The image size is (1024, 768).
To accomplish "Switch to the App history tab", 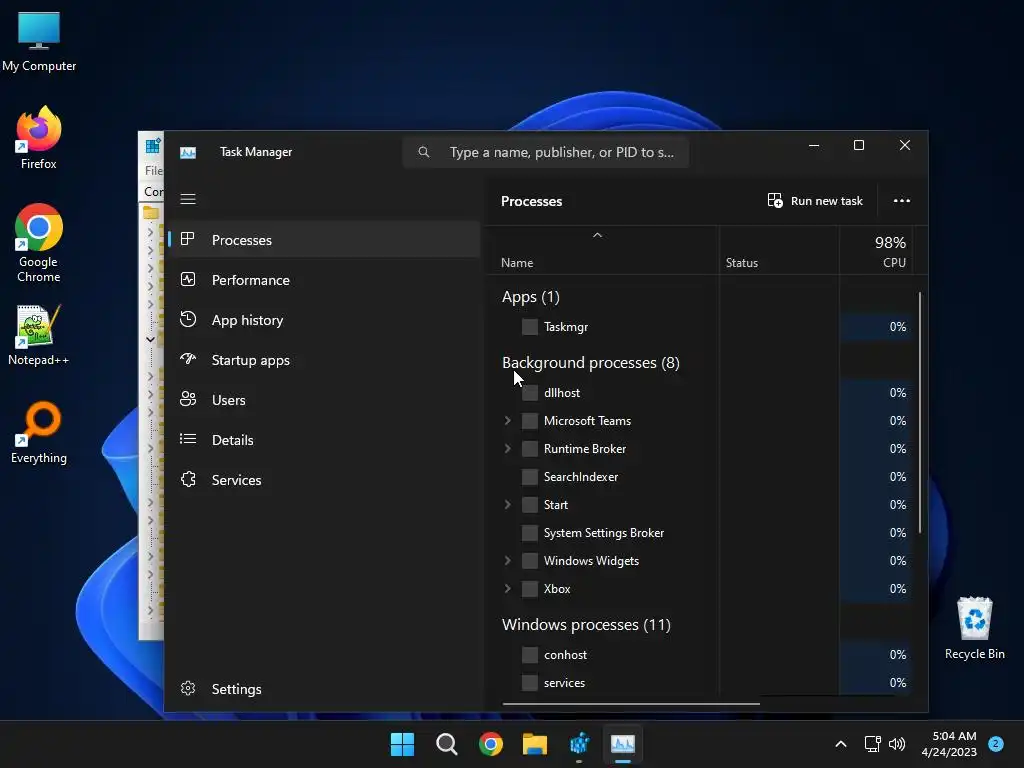I will point(323,320).
